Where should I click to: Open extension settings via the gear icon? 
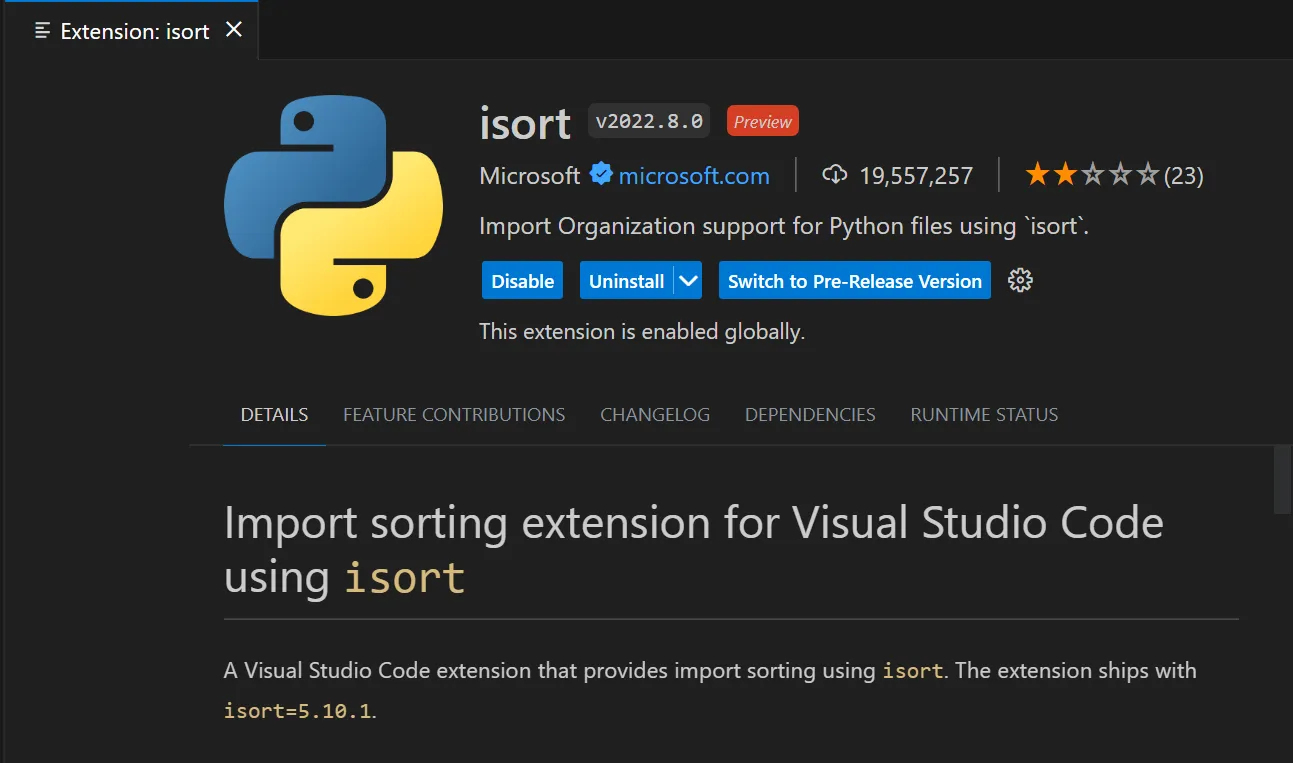click(x=1020, y=280)
